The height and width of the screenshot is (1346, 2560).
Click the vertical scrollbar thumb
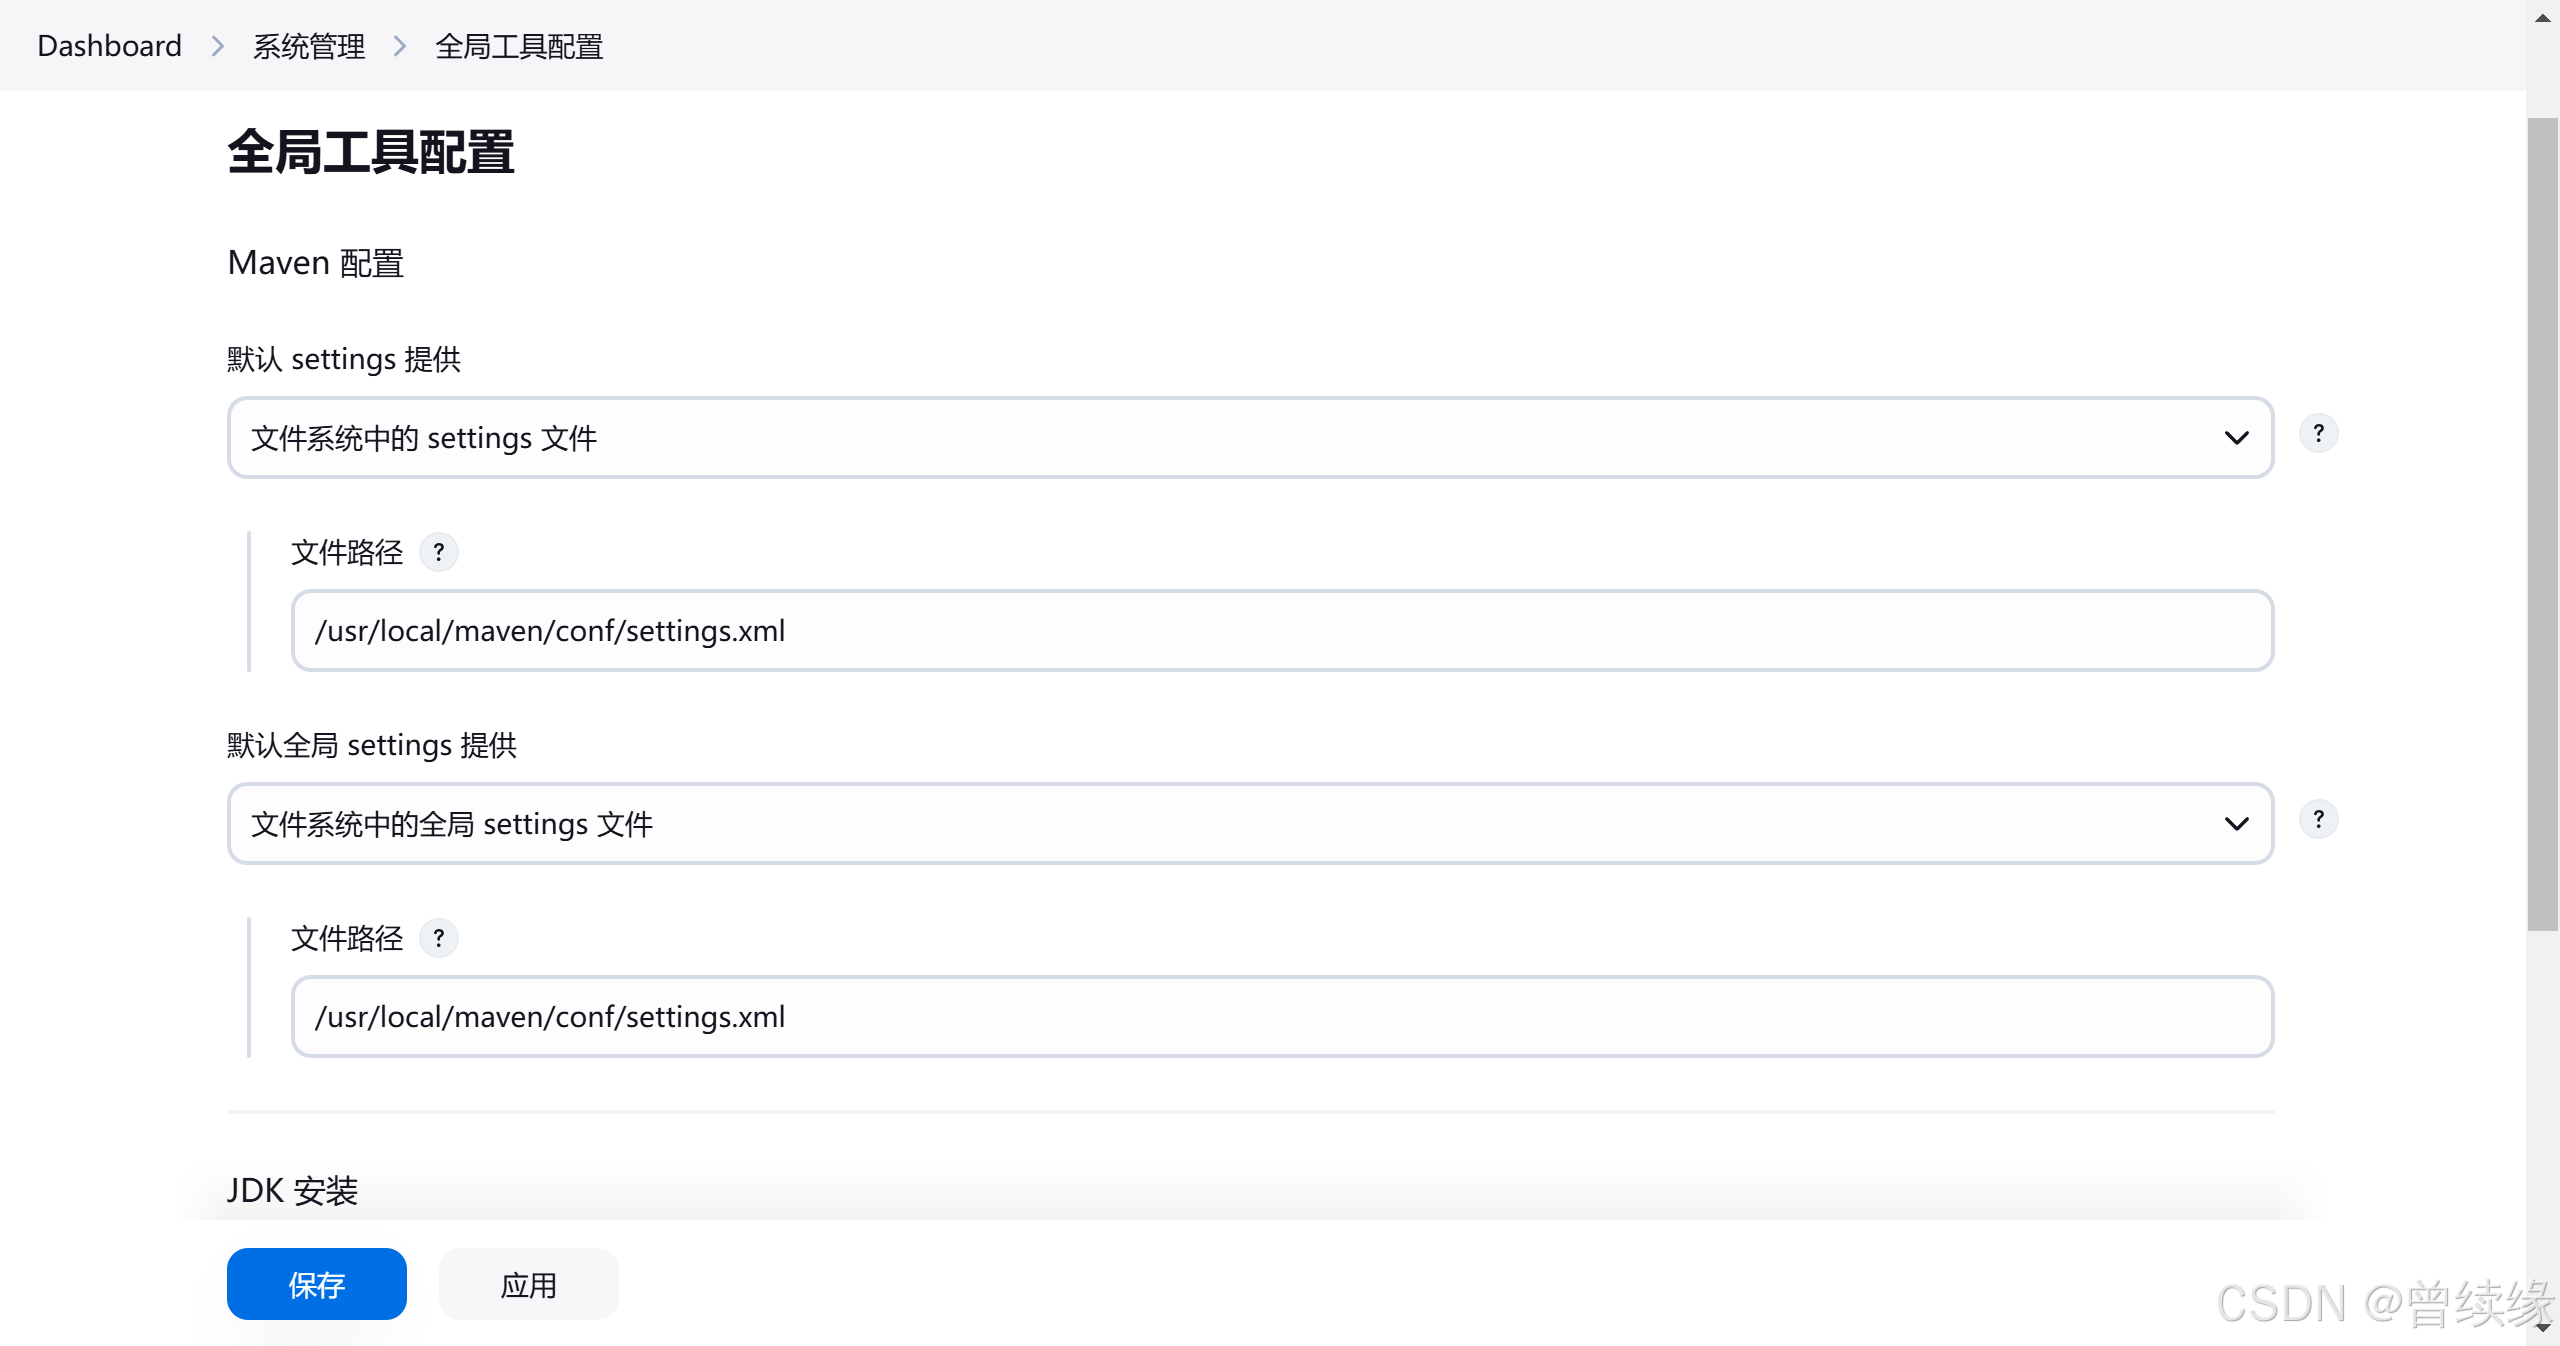tap(2542, 524)
